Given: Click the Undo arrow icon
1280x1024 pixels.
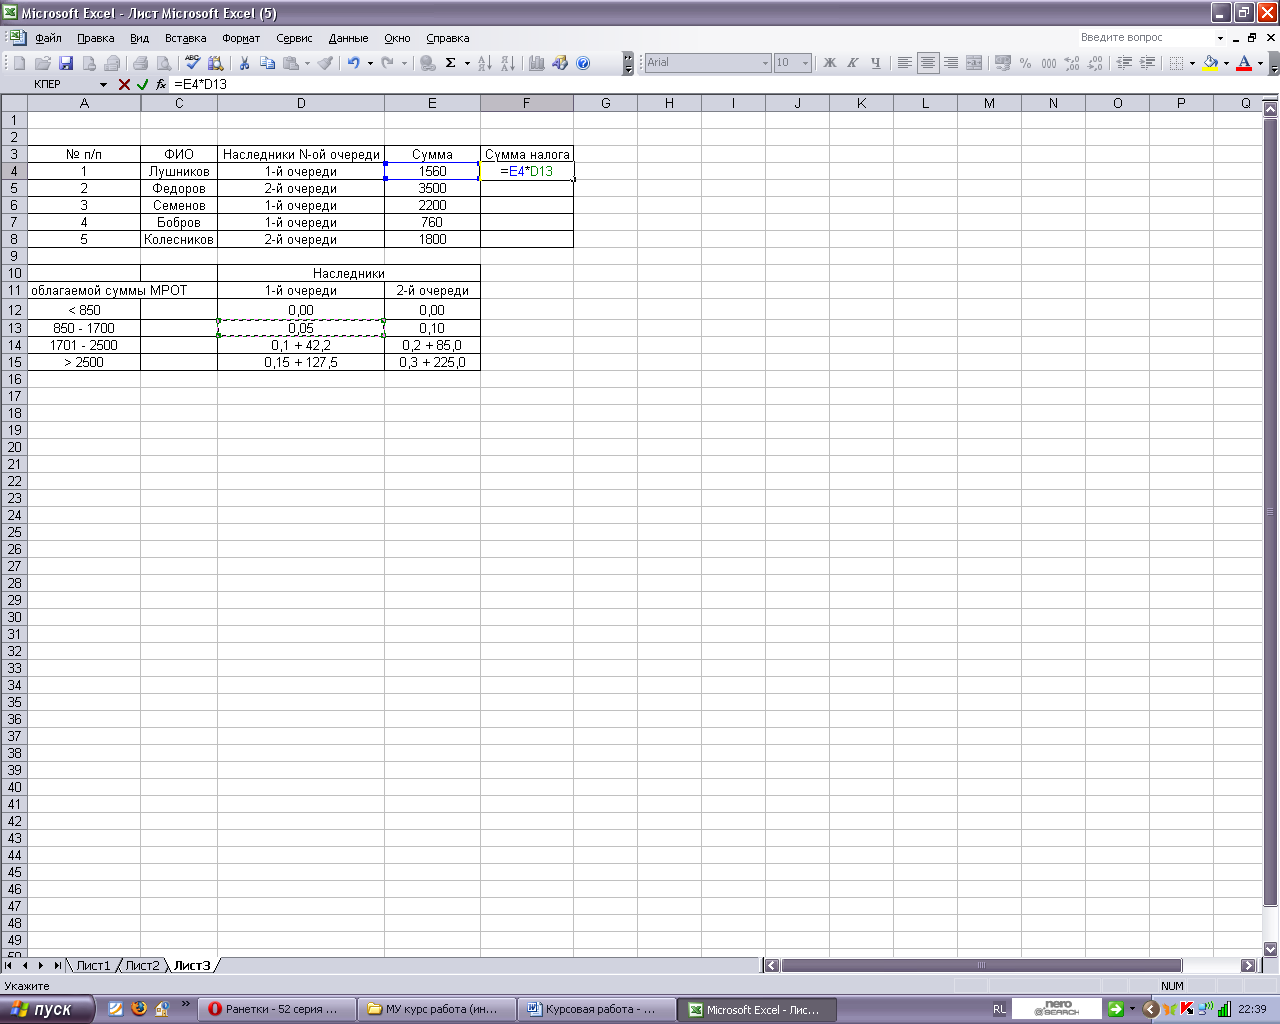Looking at the screenshot, I should point(354,63).
